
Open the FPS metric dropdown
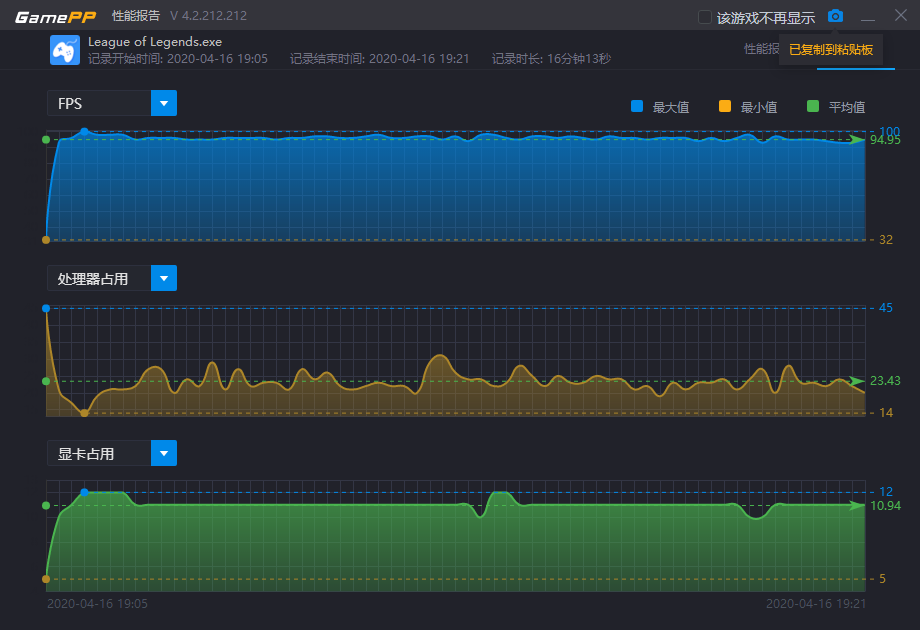164,103
